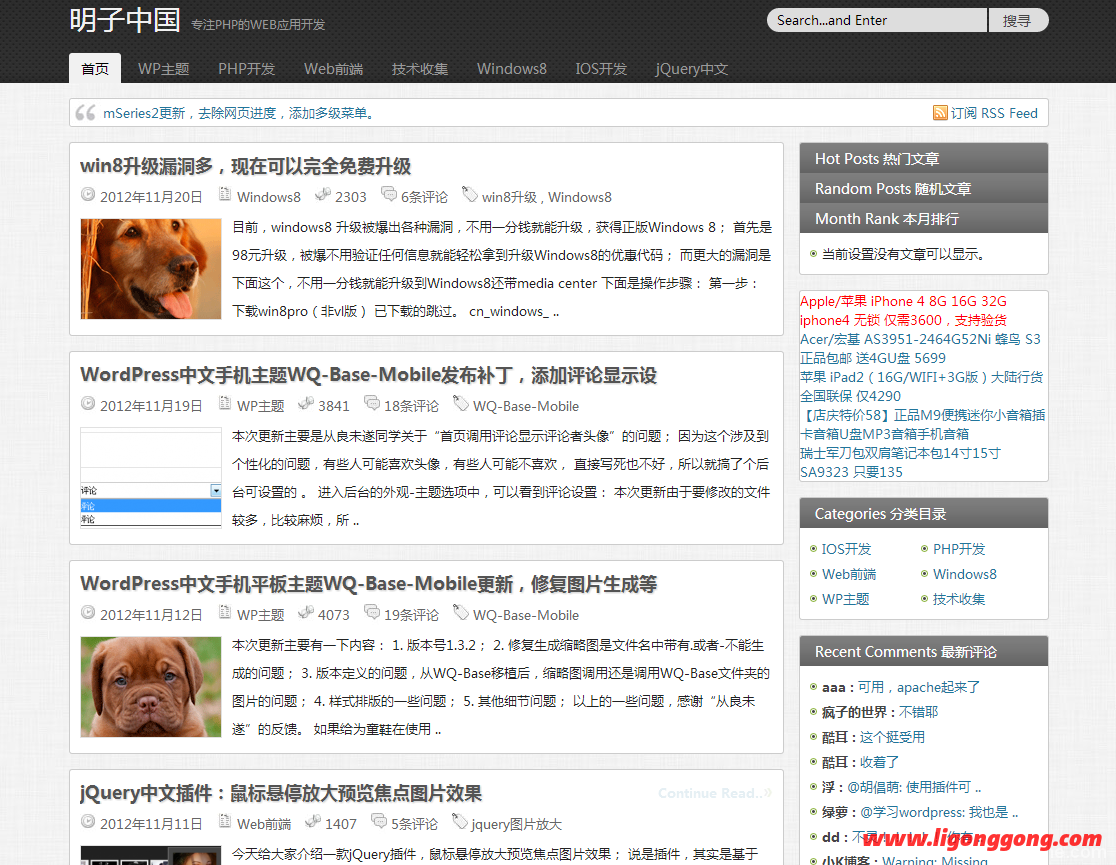1116x865 pixels.
Task: Open 苹果 iPad2 ad link
Action: 922,386
